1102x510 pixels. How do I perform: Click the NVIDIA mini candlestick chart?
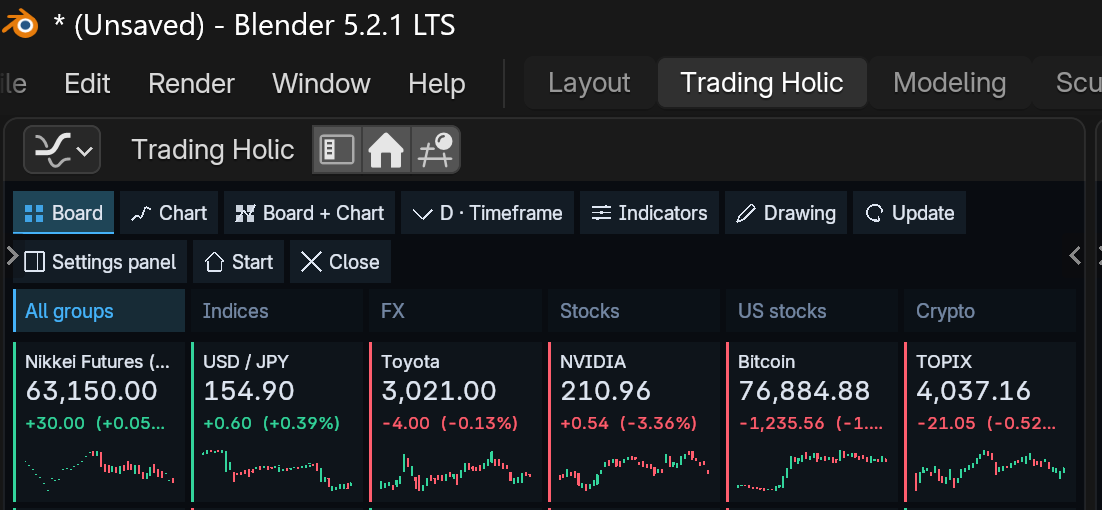click(x=634, y=469)
